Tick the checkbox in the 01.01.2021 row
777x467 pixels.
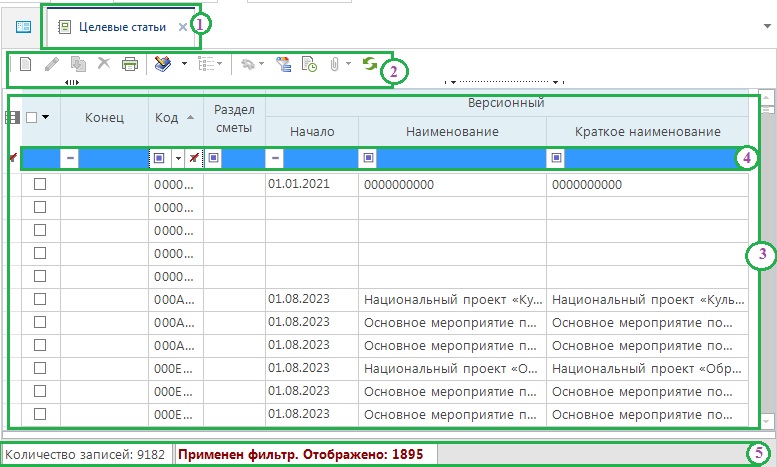click(40, 185)
